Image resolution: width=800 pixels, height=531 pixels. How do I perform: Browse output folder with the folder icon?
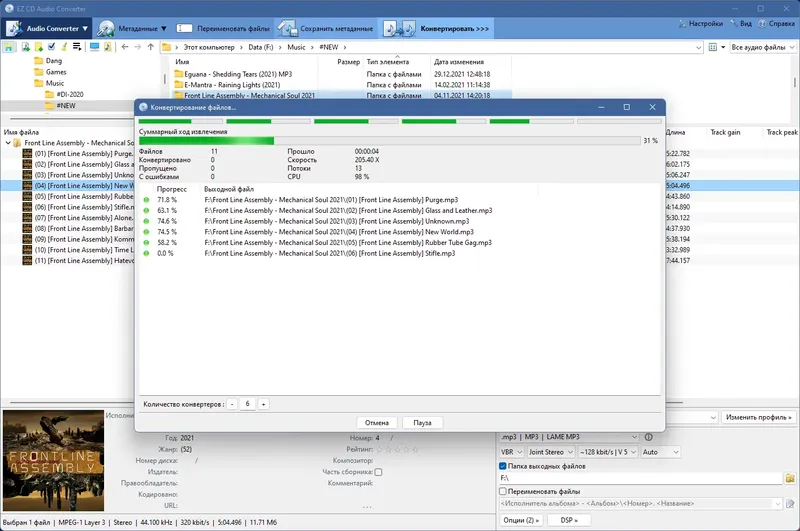(790, 478)
